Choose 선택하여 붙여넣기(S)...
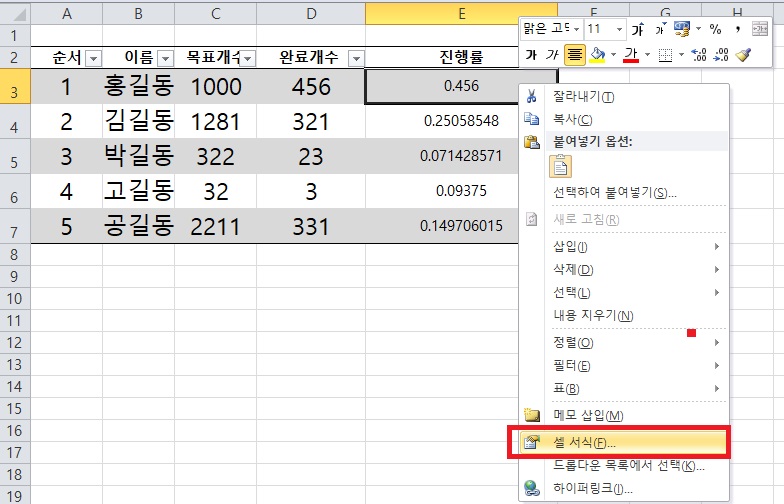The image size is (784, 504). (x=624, y=192)
